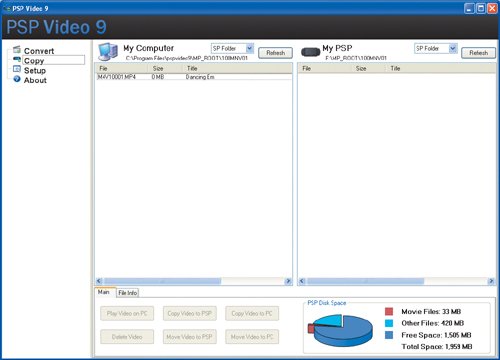Click the About info icon in sidebar
The height and width of the screenshot is (360, 500).
point(17,79)
